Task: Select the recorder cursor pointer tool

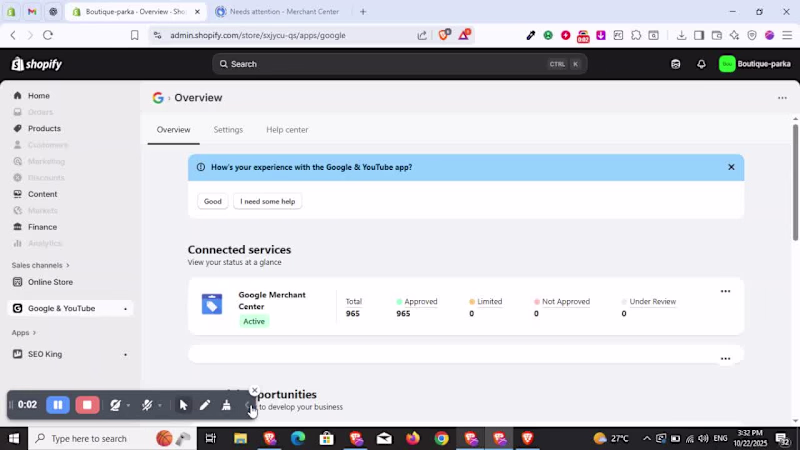Action: 183,405
